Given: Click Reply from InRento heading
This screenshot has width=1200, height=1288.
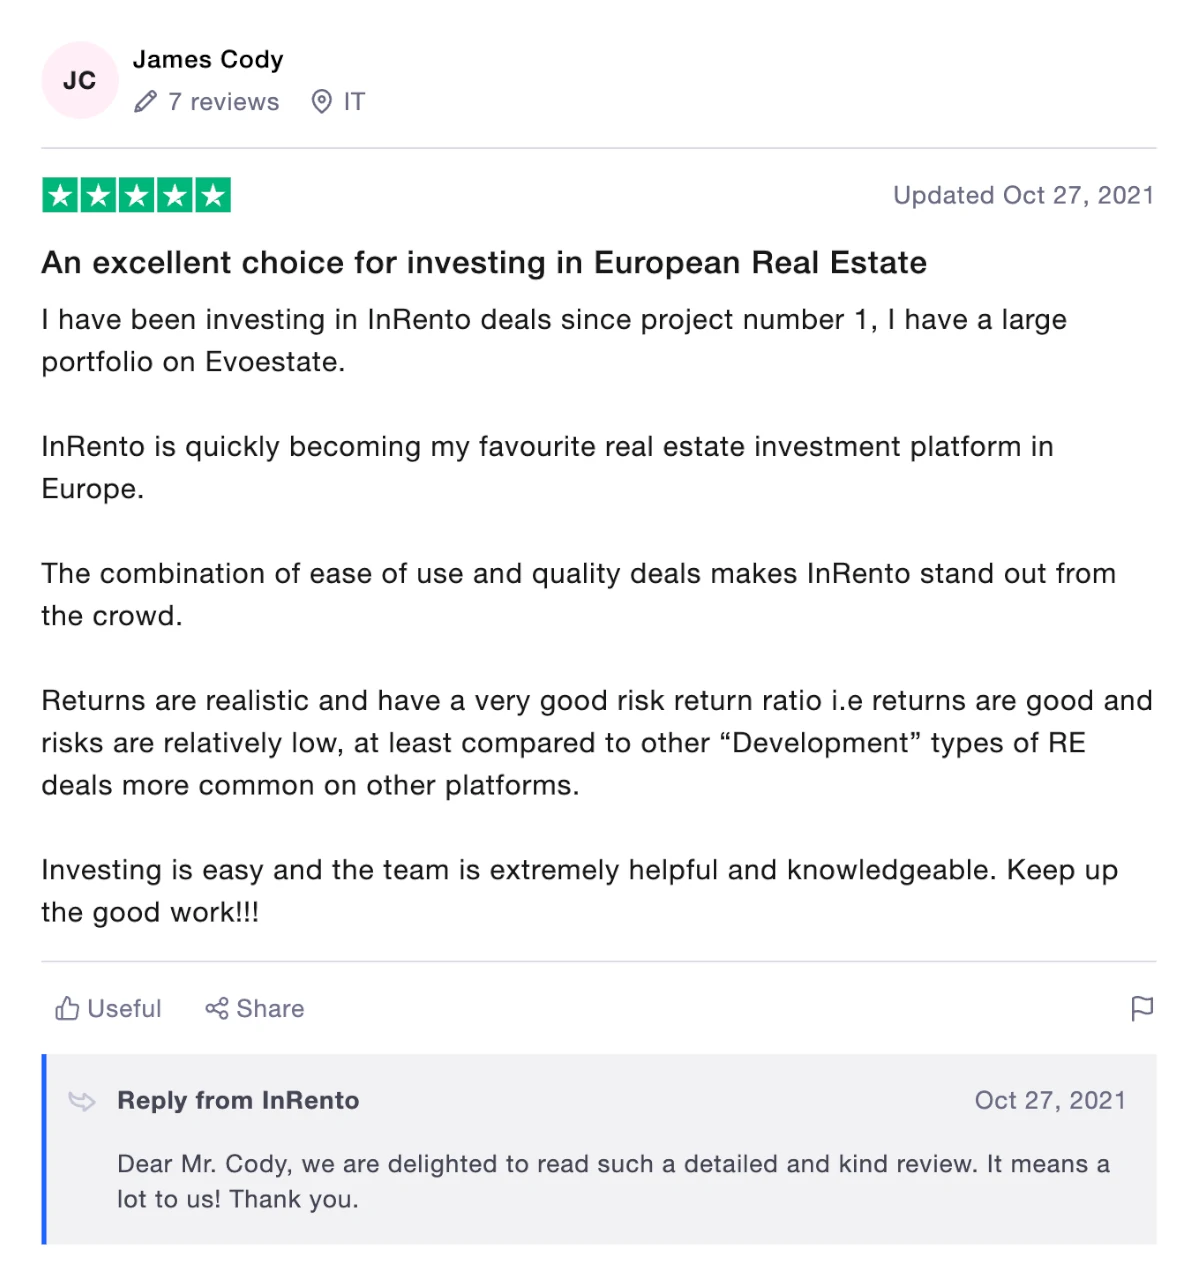Looking at the screenshot, I should click(x=238, y=1100).
